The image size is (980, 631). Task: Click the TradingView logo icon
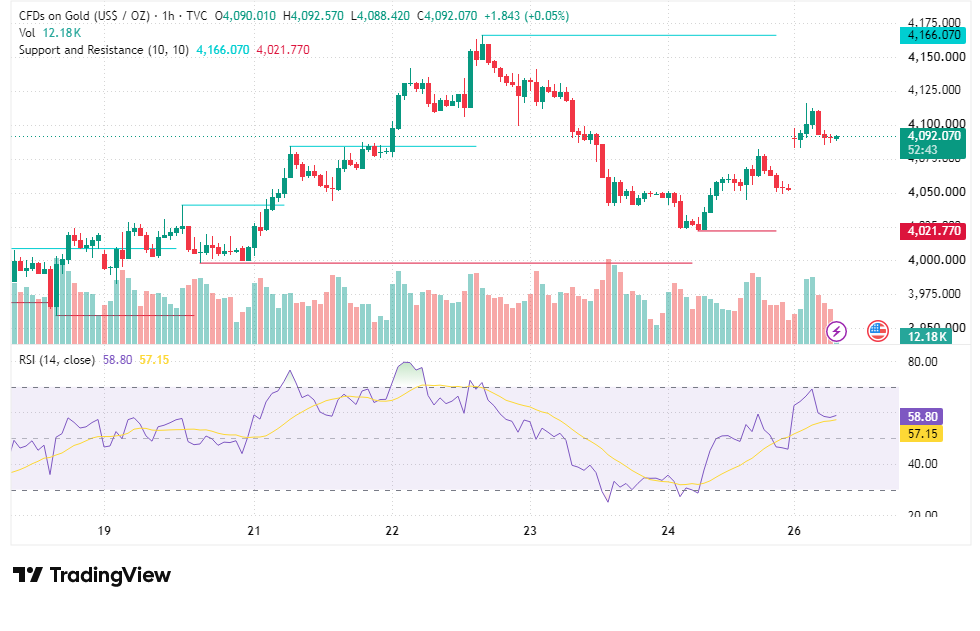pyautogui.click(x=28, y=575)
